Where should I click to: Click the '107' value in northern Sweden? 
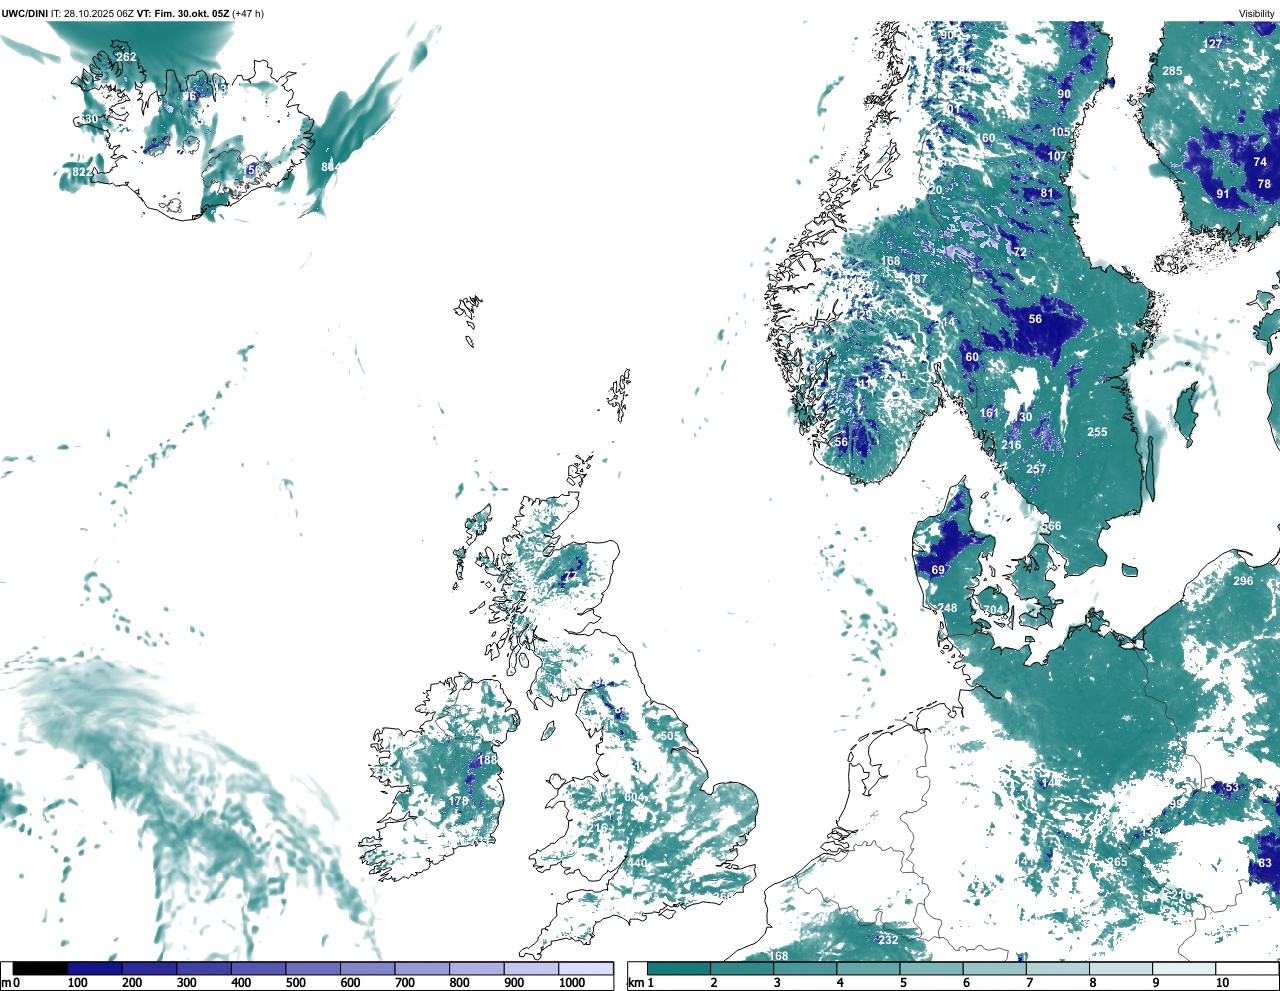click(1057, 156)
